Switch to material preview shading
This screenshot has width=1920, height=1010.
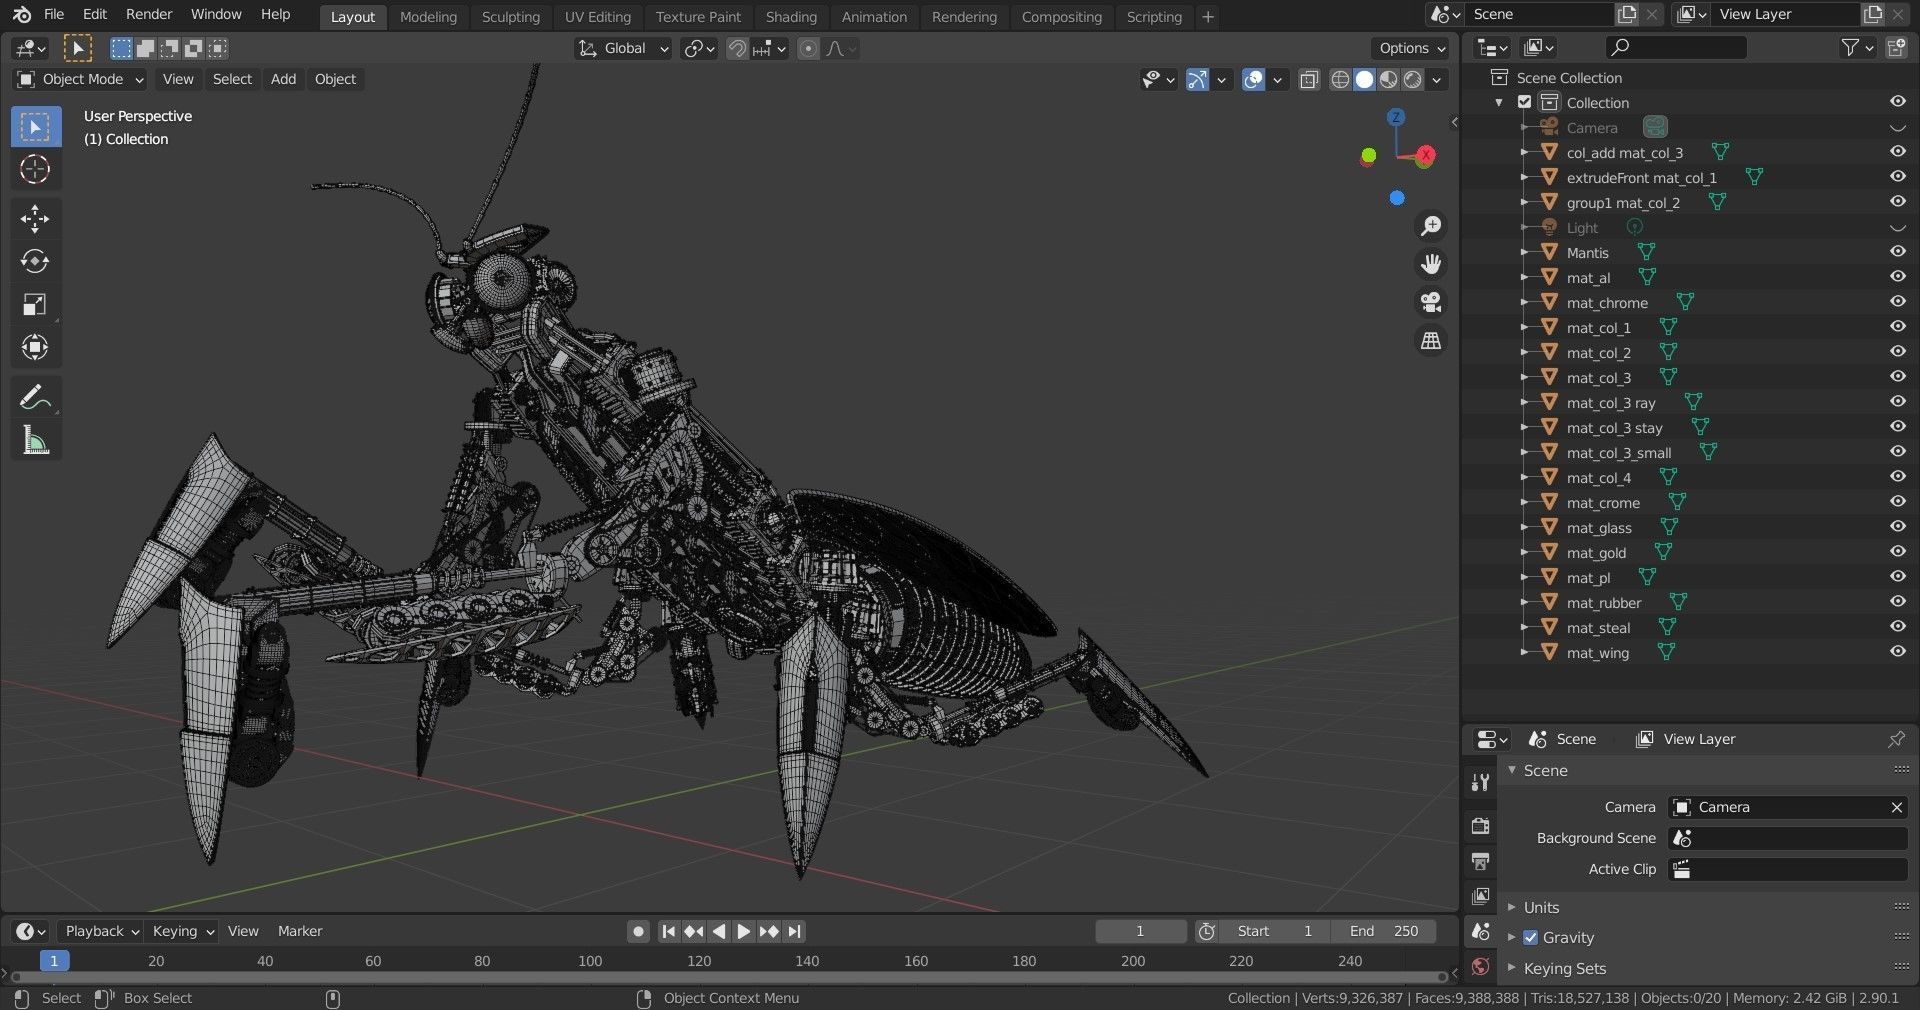coord(1388,80)
